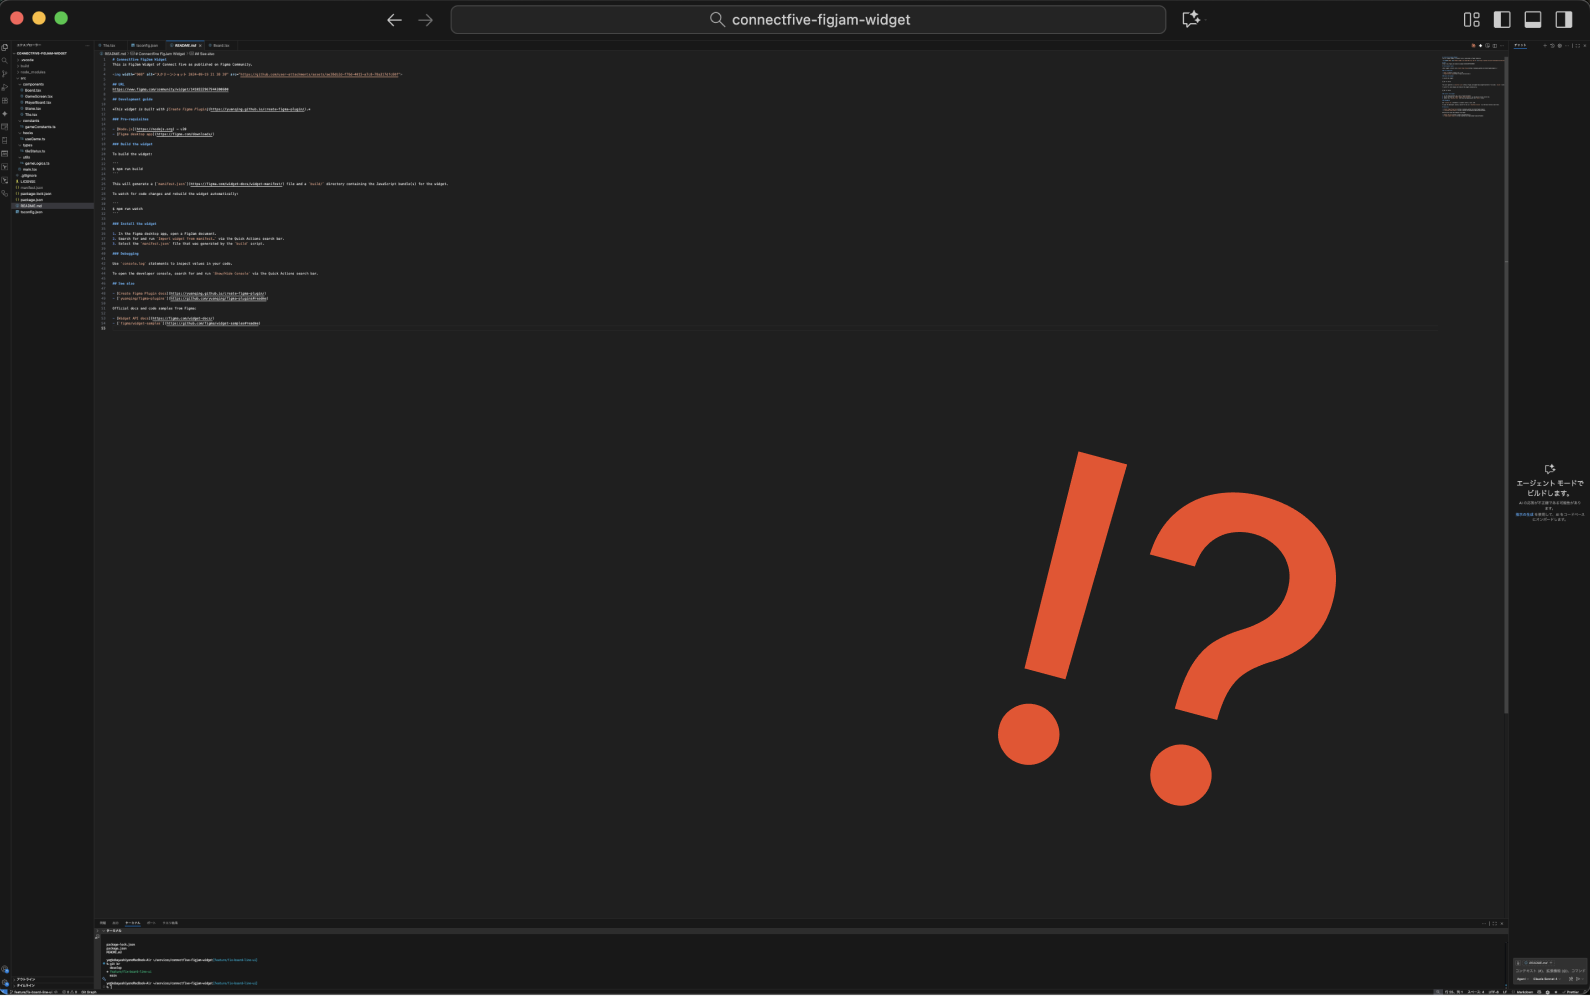Image resolution: width=1590 pixels, height=996 pixels.
Task: Open the Run and Debug view
Action: (x=5, y=87)
